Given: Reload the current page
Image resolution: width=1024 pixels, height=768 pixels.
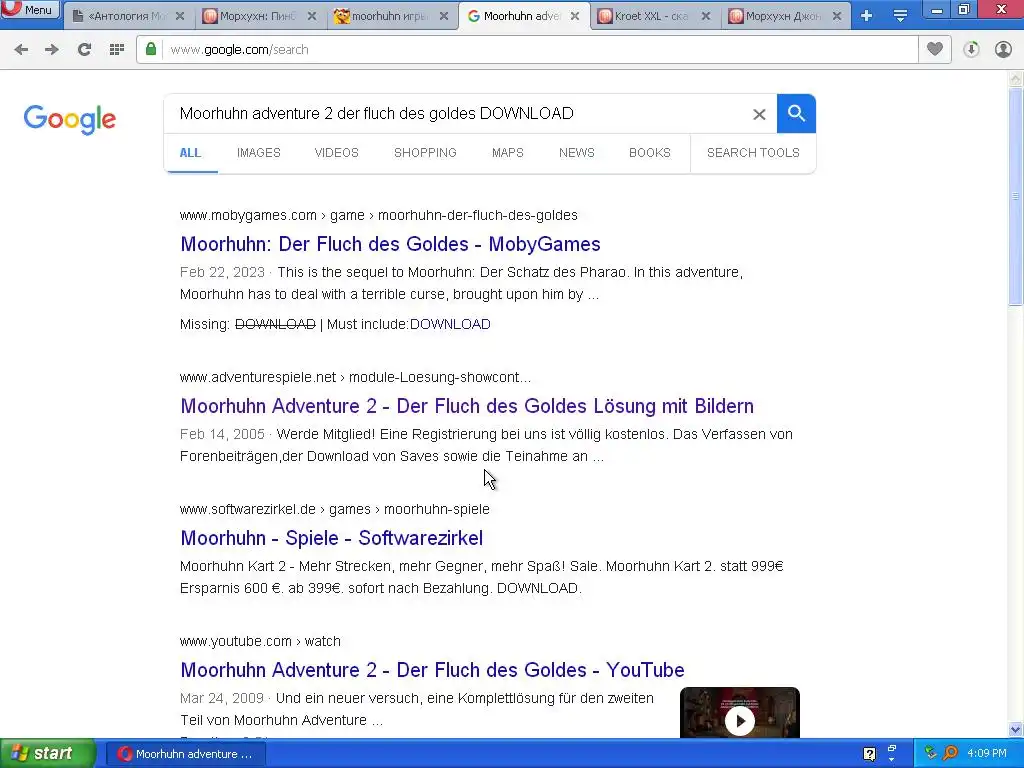Looking at the screenshot, I should point(84,50).
